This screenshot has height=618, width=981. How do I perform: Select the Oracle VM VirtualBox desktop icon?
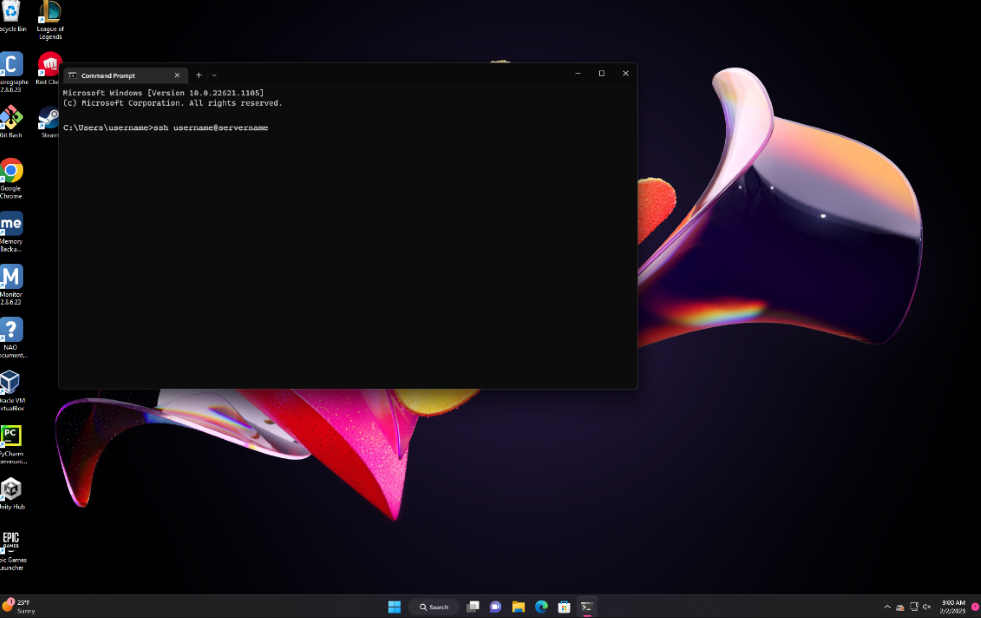tap(11, 391)
